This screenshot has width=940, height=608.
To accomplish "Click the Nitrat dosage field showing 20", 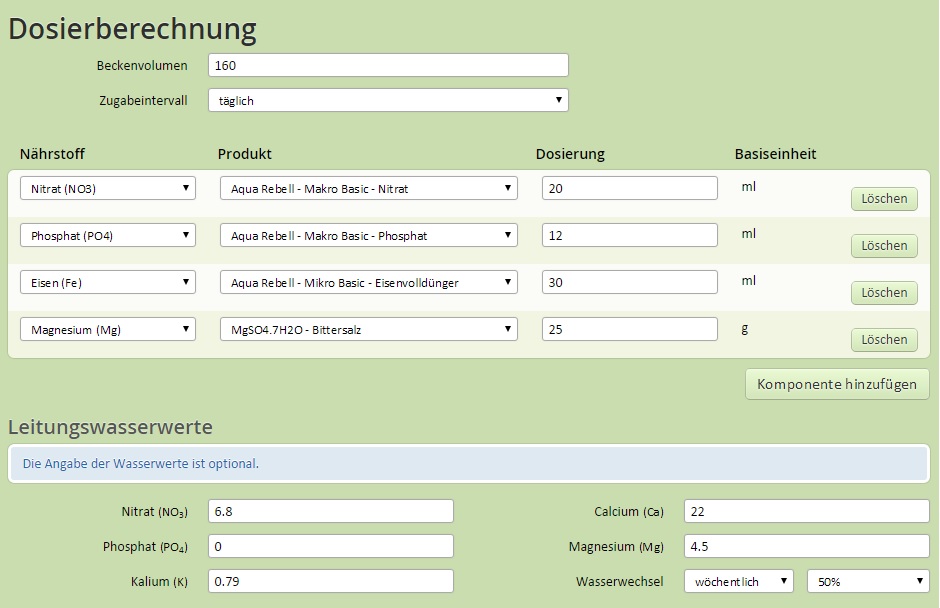I will tap(629, 188).
